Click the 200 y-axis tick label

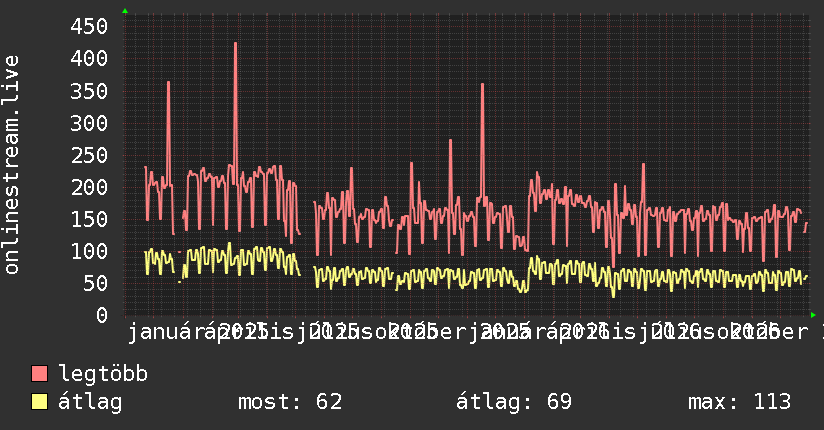coord(89,187)
